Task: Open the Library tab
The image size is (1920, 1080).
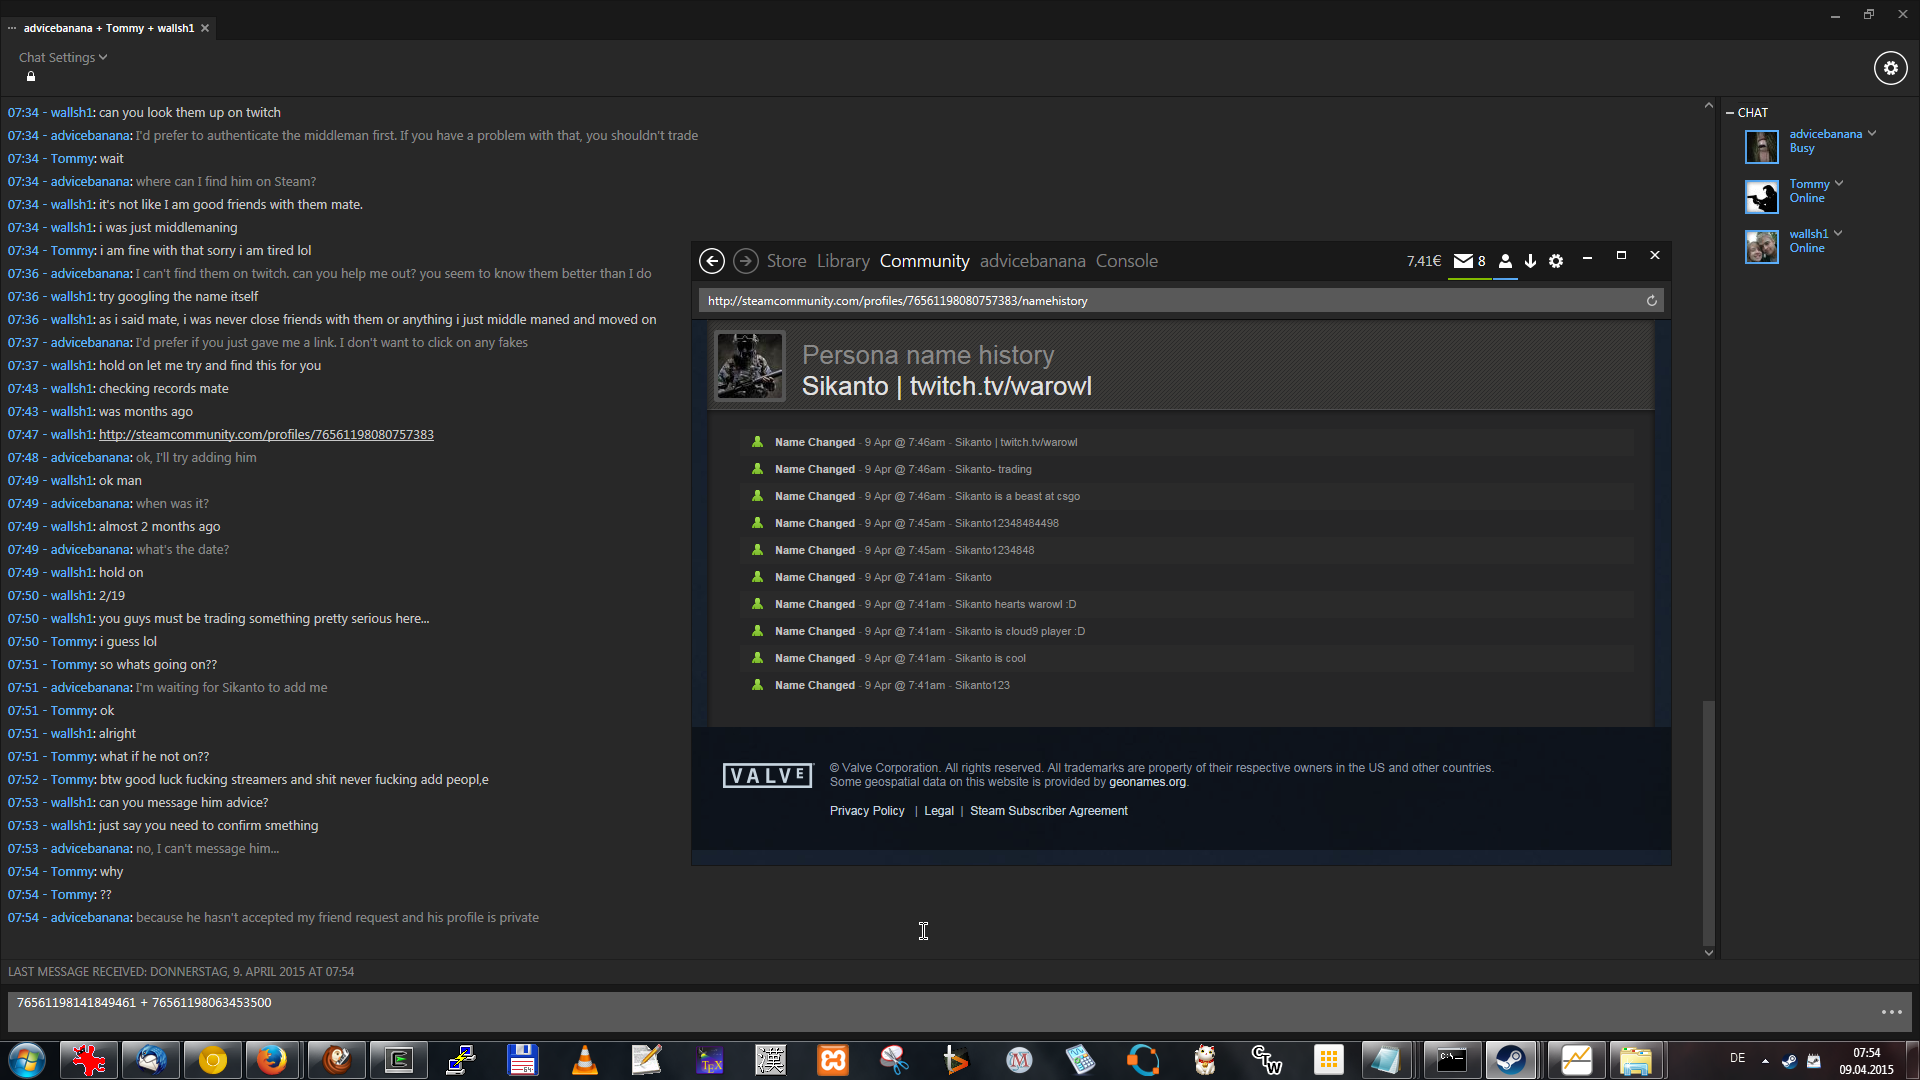Action: [x=842, y=261]
